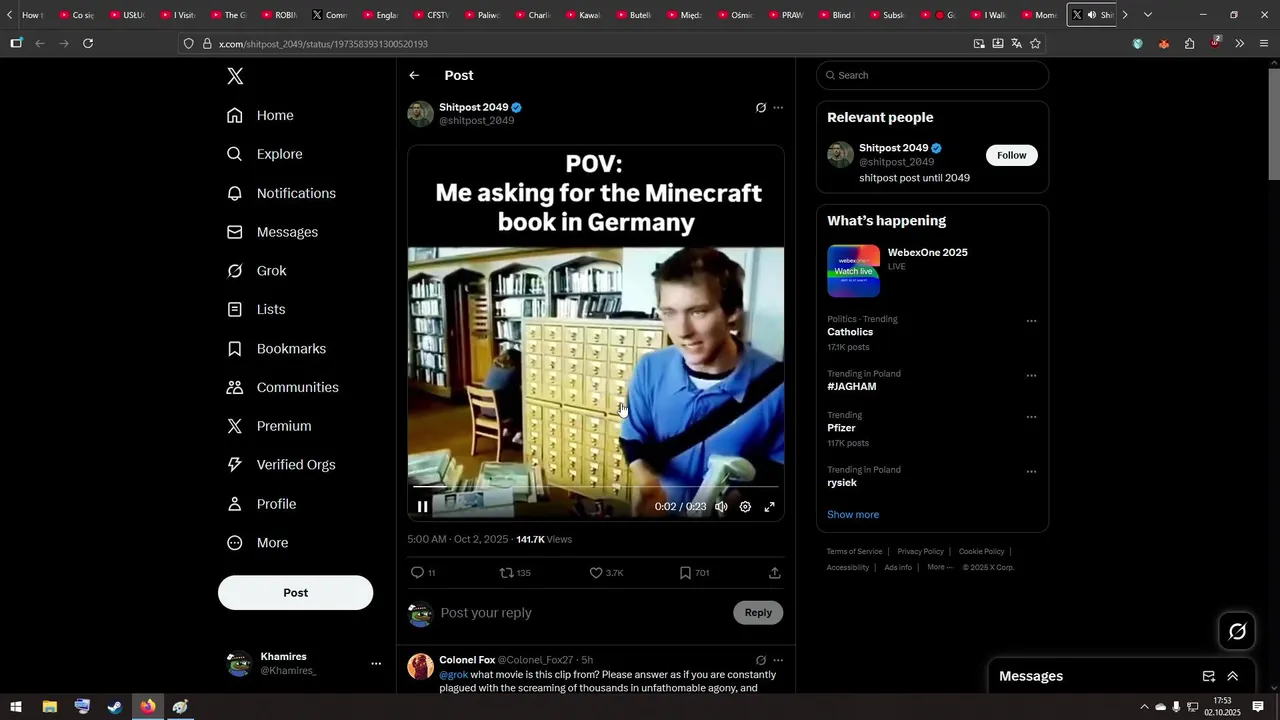Viewport: 1280px width, 720px height.
Task: Open account options next to Khamires
Action: [376, 664]
